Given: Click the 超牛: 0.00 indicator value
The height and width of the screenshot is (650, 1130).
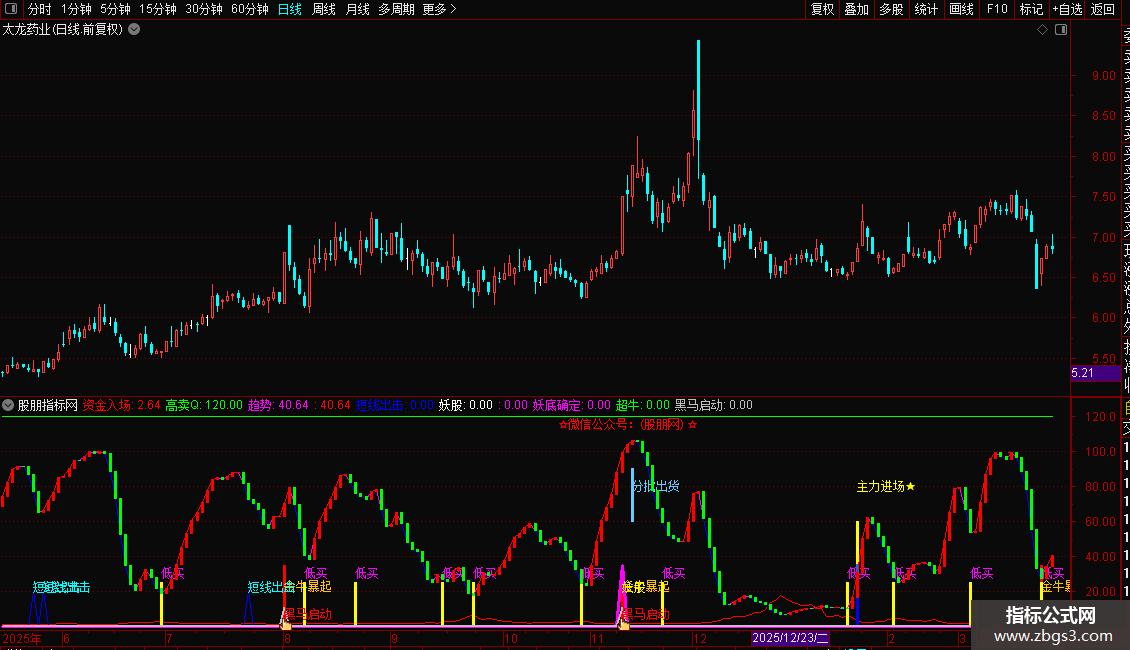Looking at the screenshot, I should click(x=643, y=405).
